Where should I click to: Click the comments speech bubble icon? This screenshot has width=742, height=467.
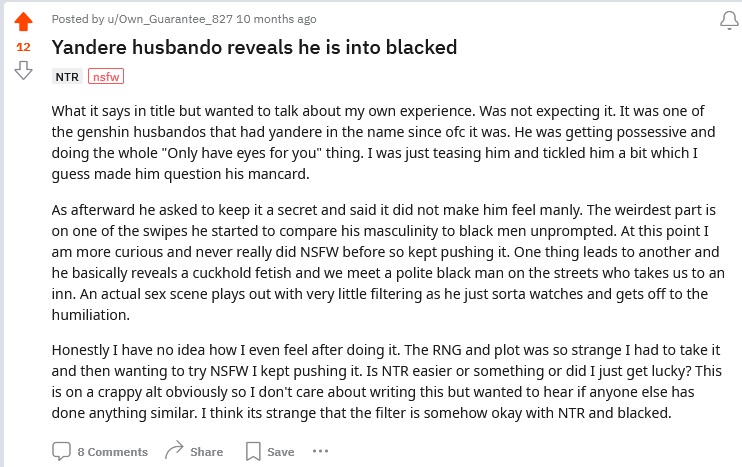(x=62, y=451)
